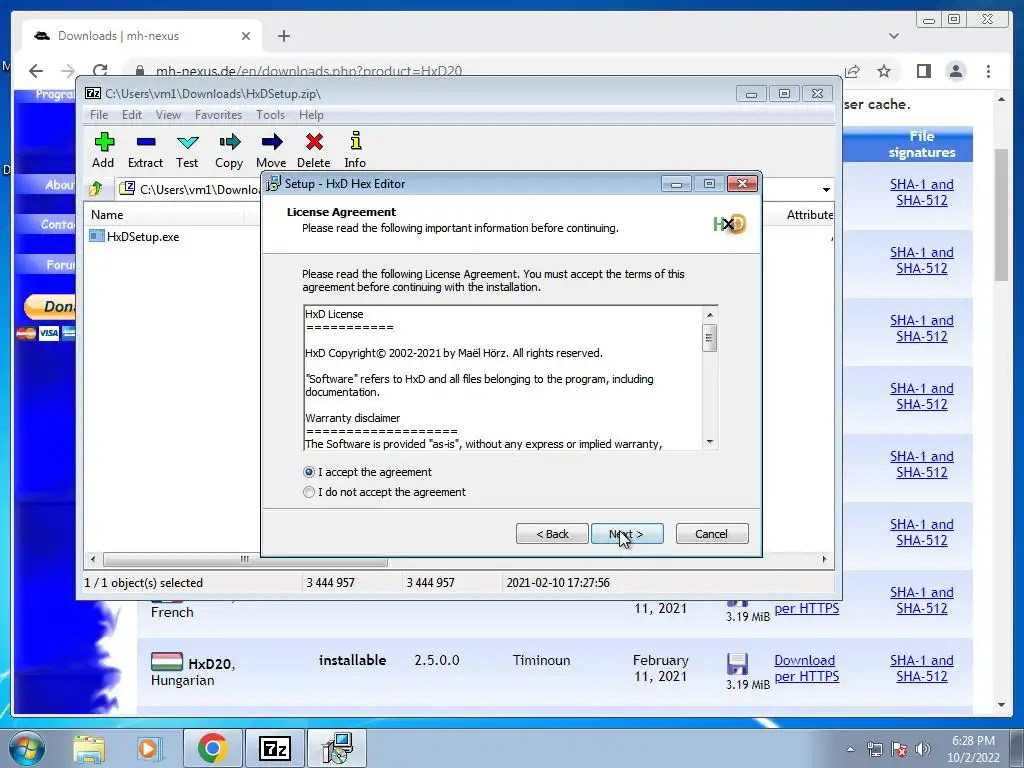Show hidden system tray icons
1024x768 pixels.
click(x=850, y=749)
